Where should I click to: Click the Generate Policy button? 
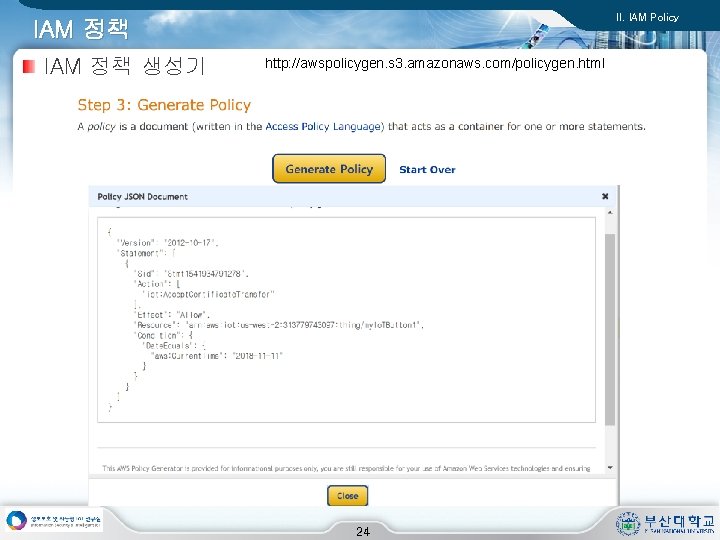(329, 169)
